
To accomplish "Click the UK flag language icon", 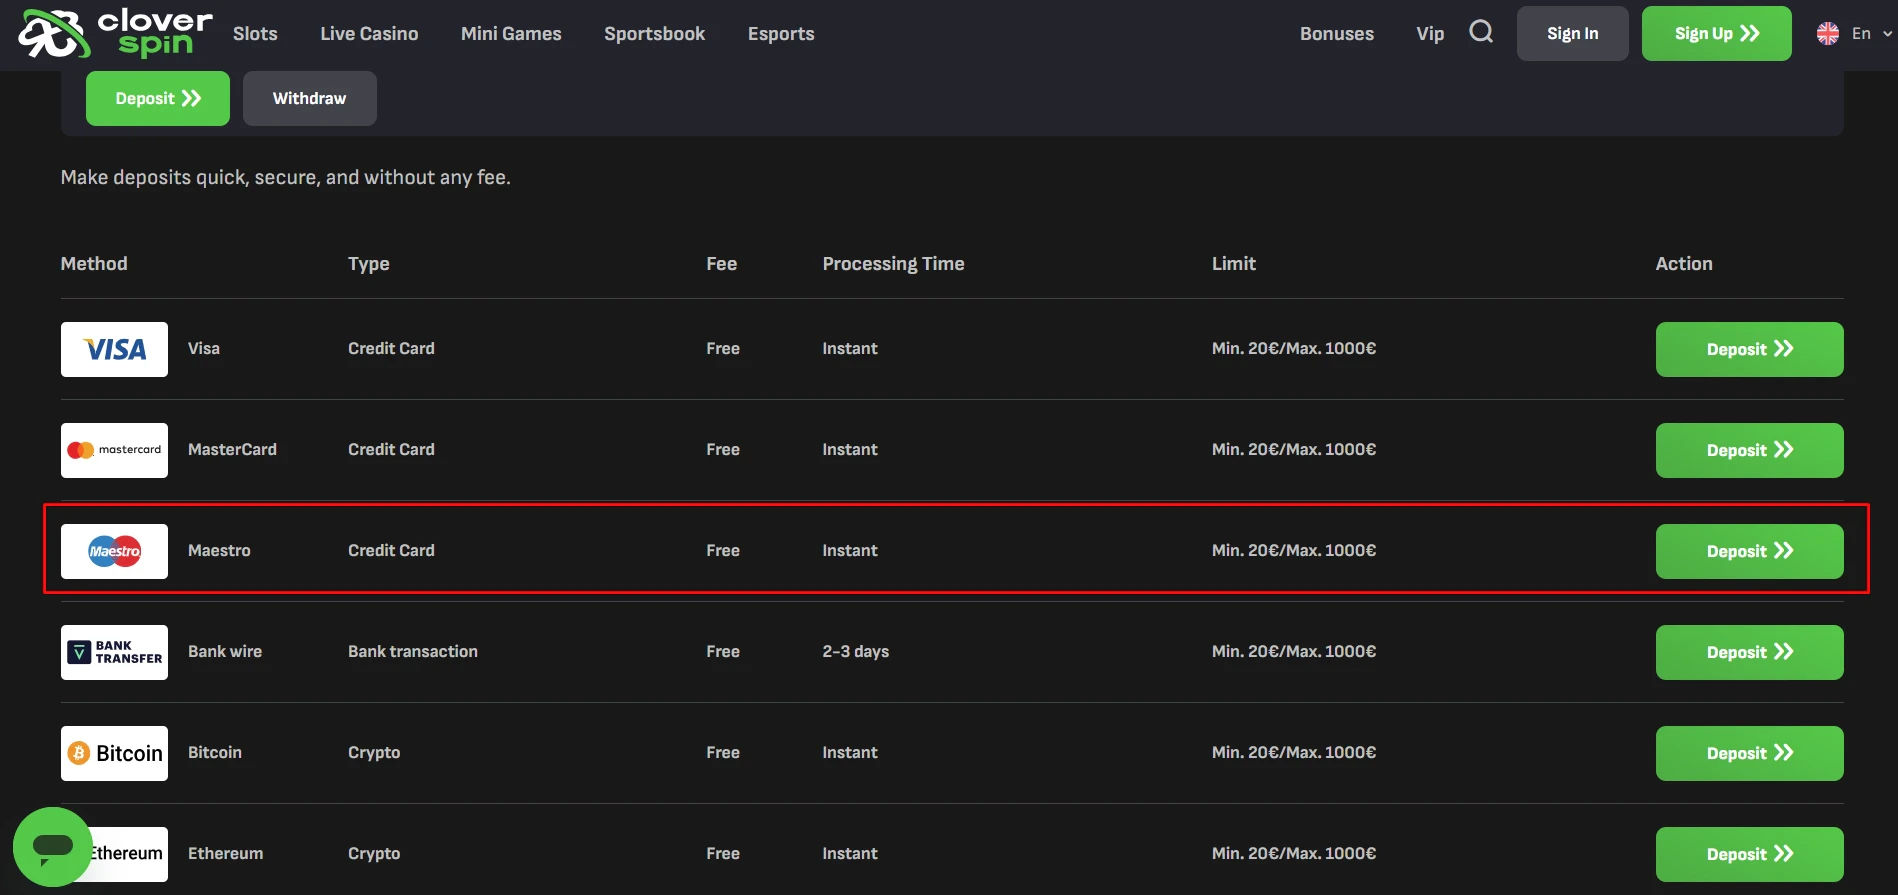I will tap(1828, 33).
